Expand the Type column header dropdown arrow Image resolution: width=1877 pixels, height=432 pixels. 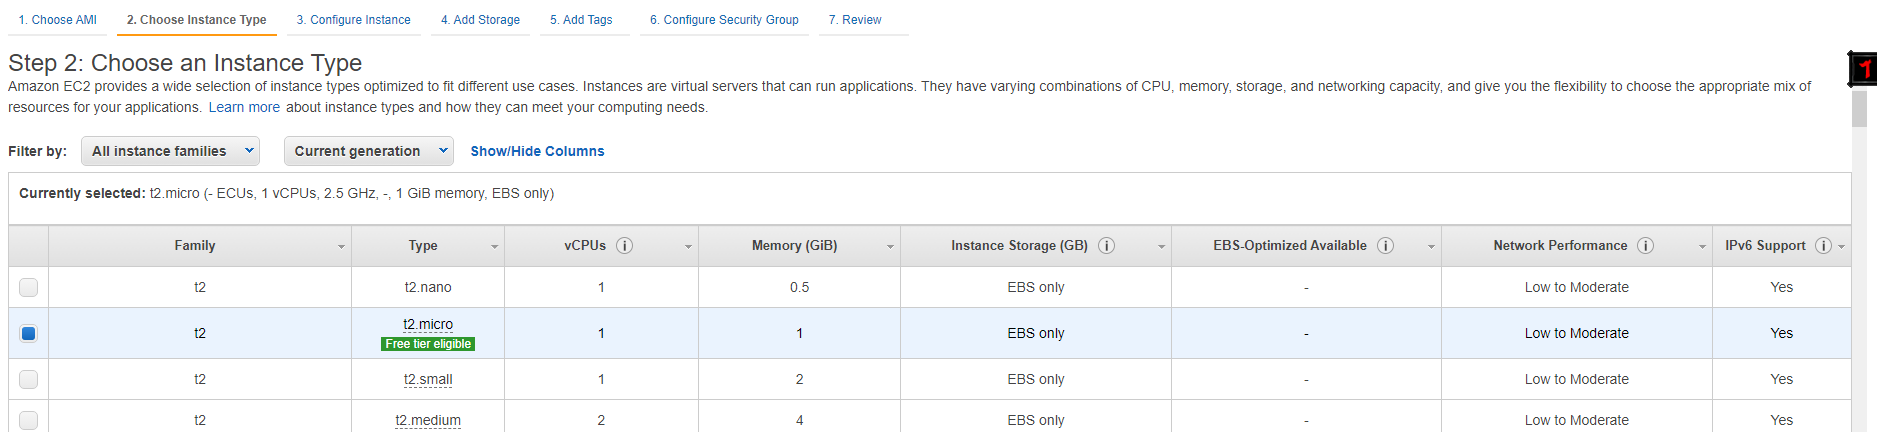click(494, 247)
